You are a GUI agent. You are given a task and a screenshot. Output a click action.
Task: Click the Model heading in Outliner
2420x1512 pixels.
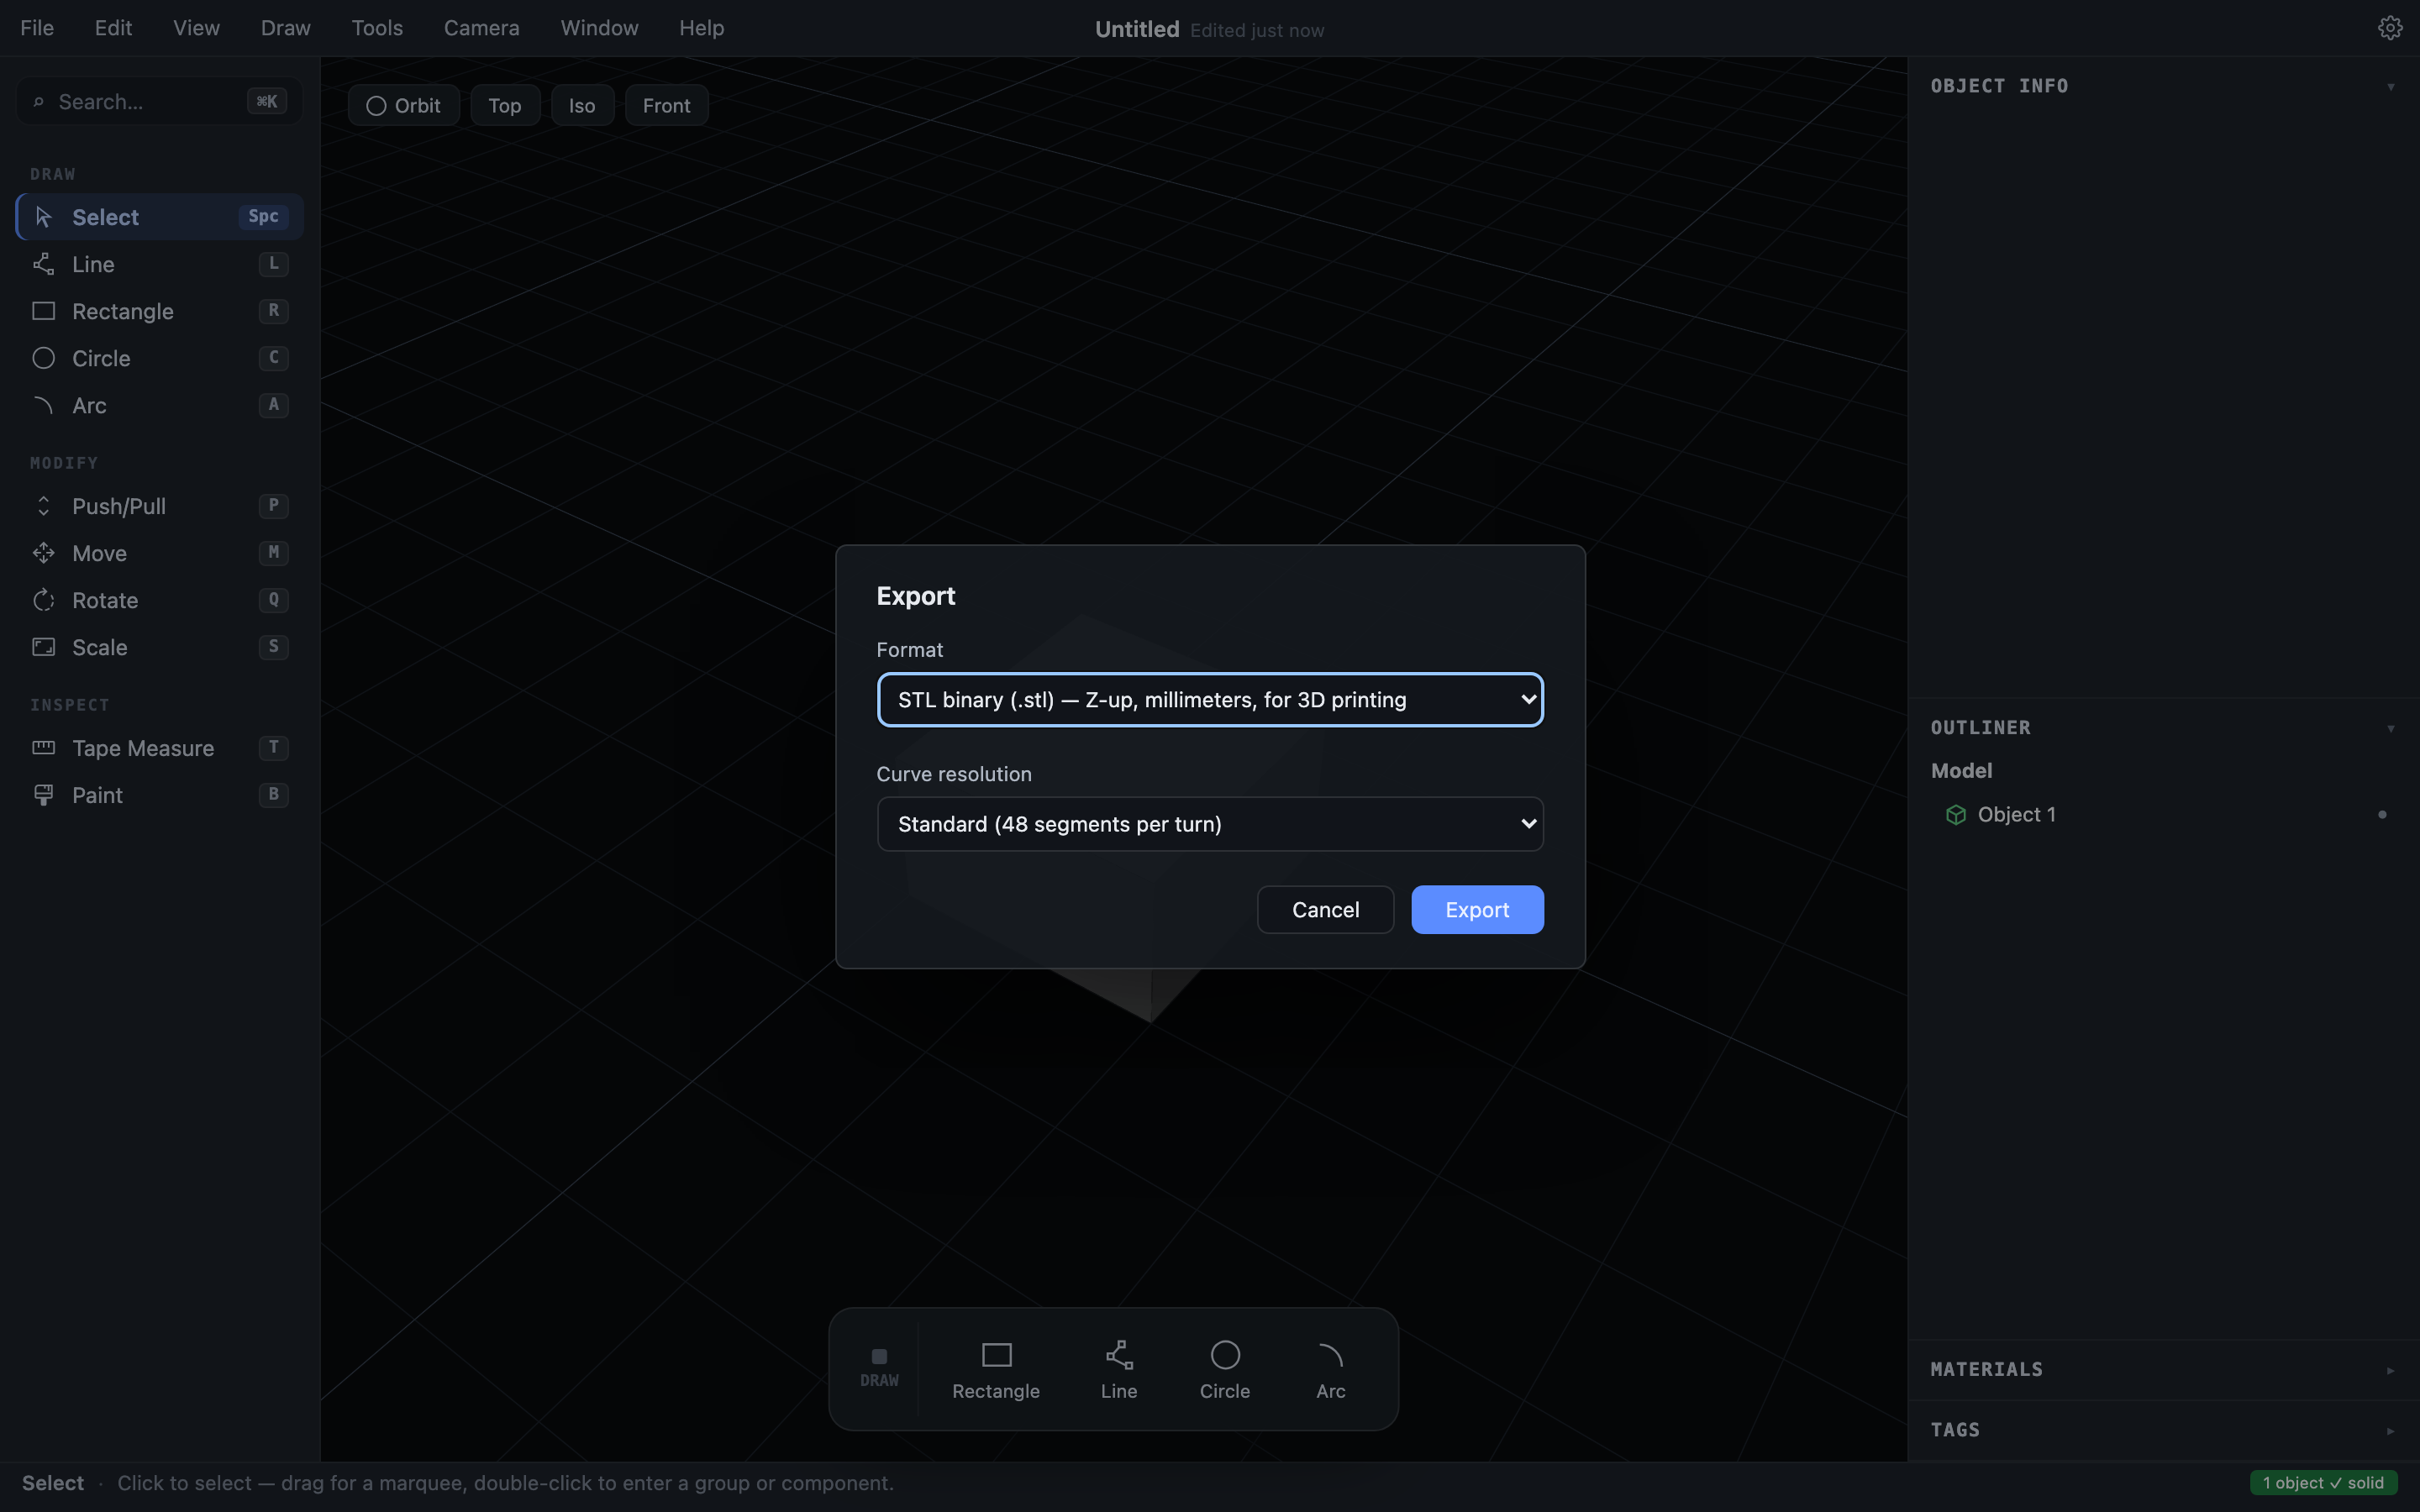pos(1961,771)
